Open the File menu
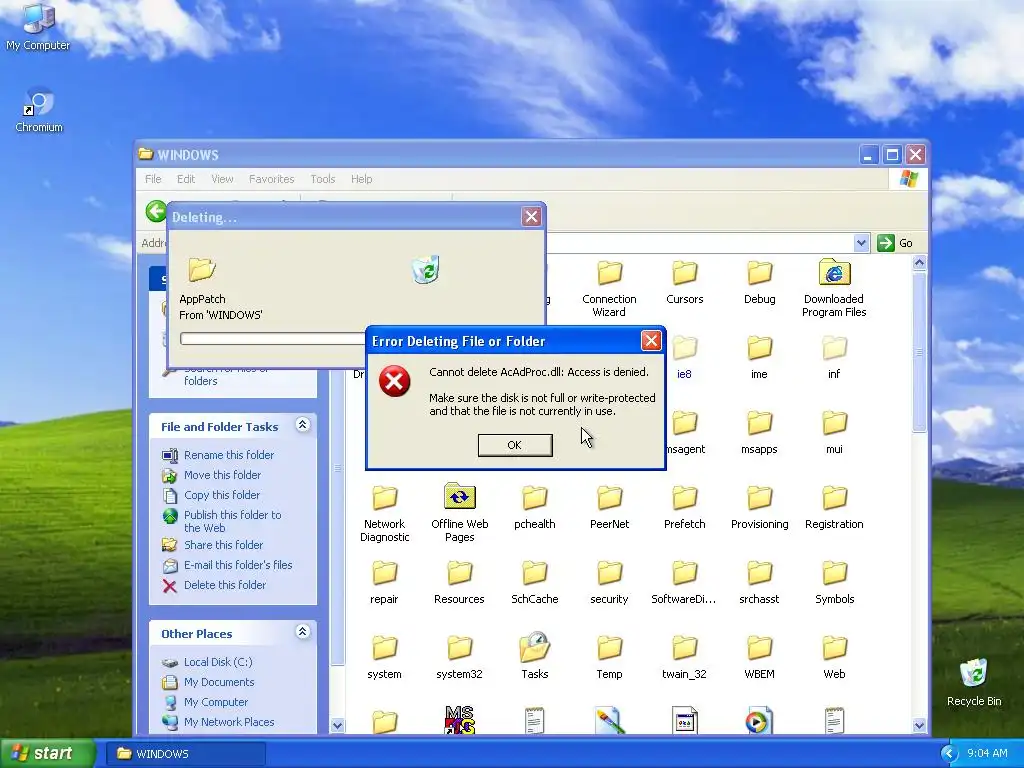This screenshot has height=768, width=1024. tap(153, 179)
